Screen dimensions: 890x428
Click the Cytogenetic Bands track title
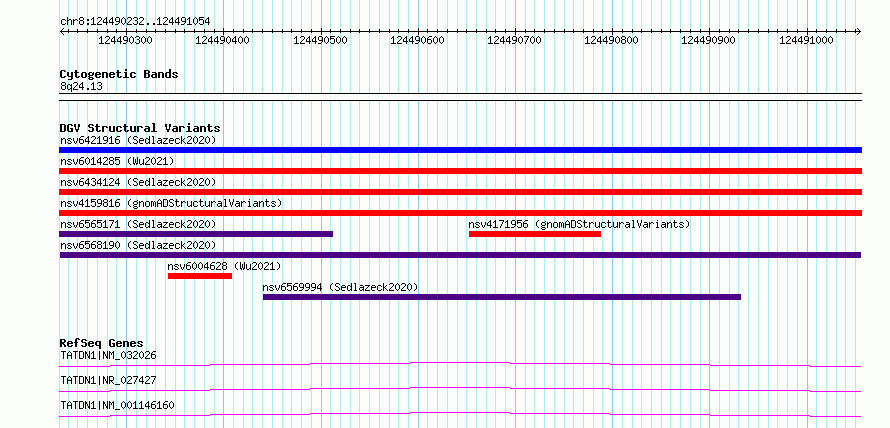(119, 74)
